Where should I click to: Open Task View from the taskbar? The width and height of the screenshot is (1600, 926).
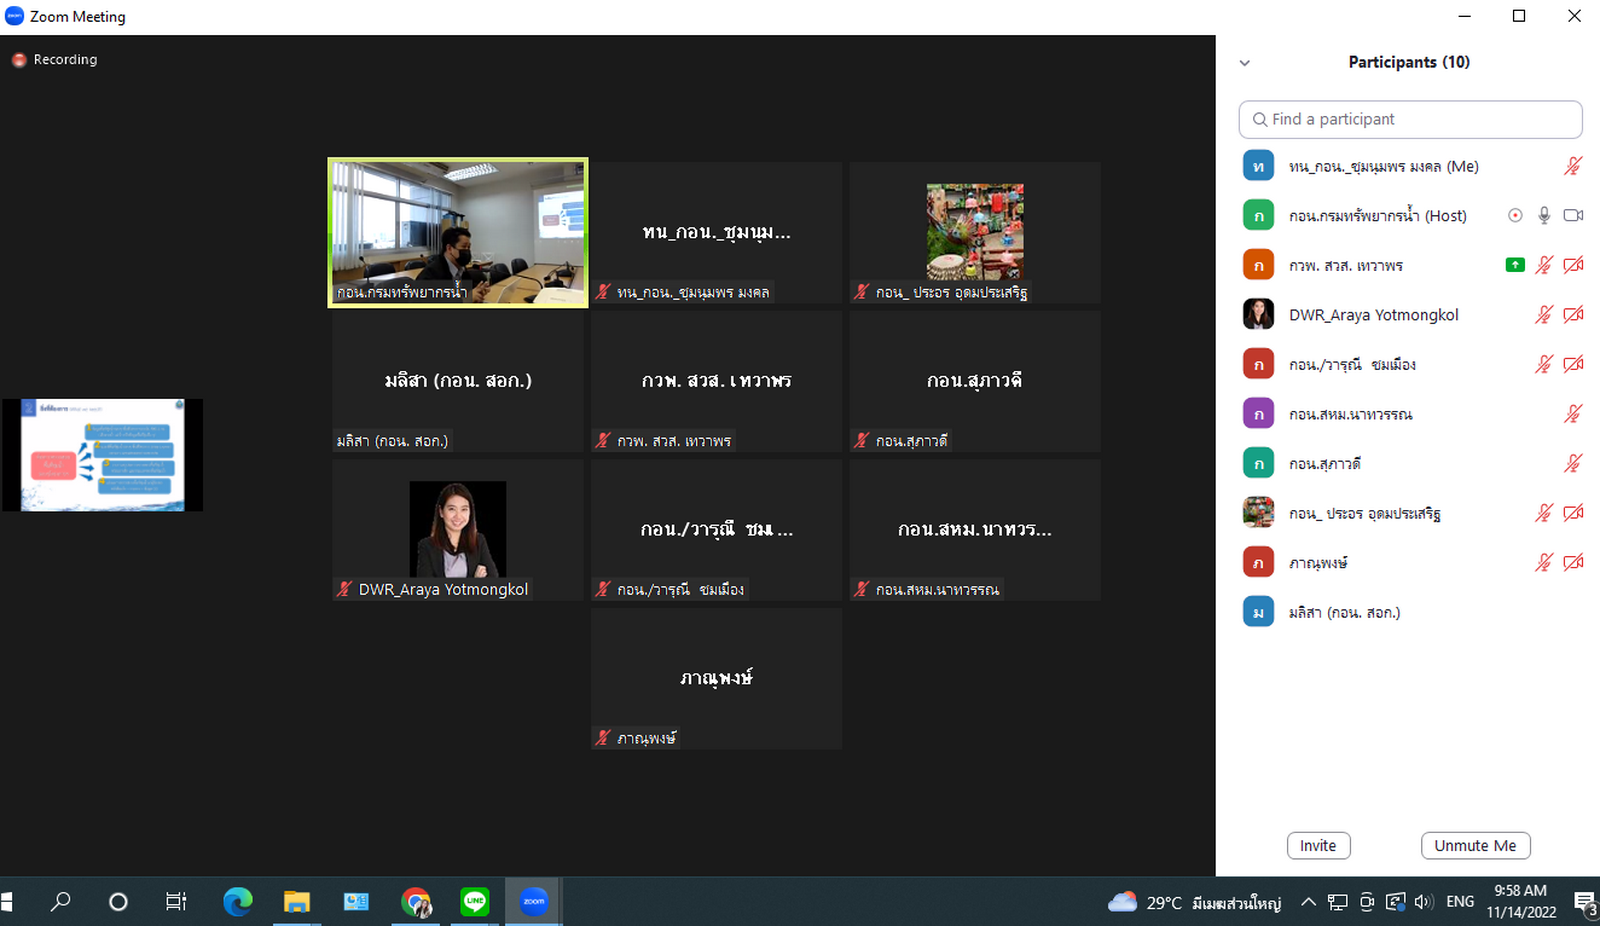tap(176, 902)
